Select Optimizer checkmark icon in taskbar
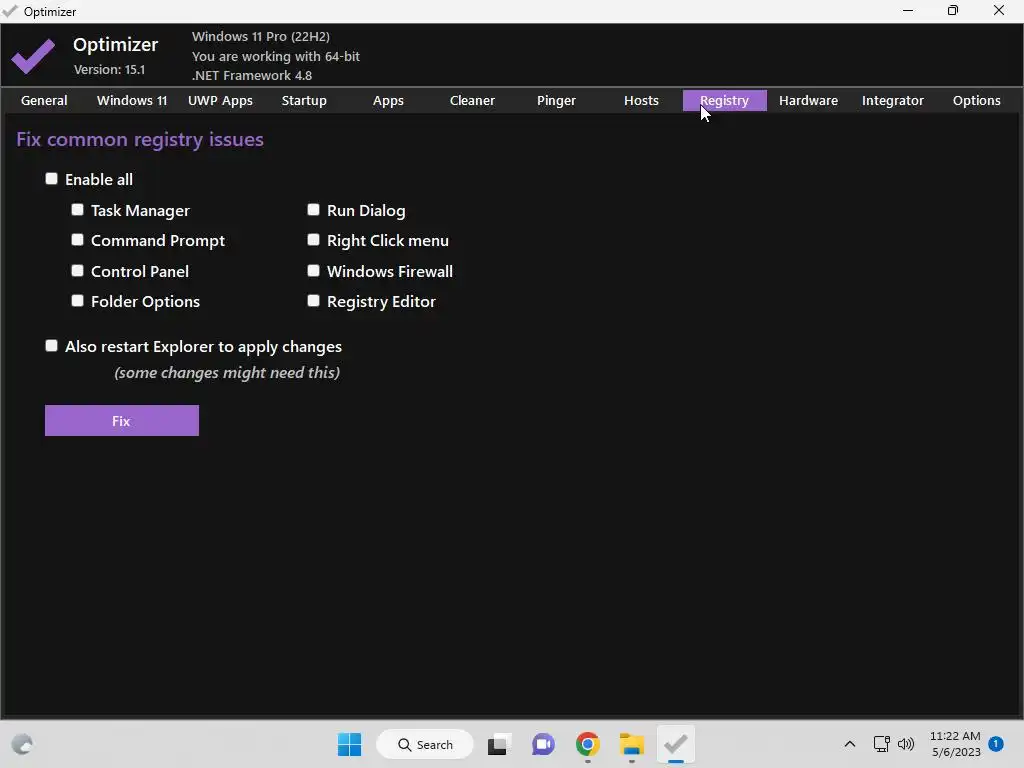1024x768 pixels. coord(675,744)
